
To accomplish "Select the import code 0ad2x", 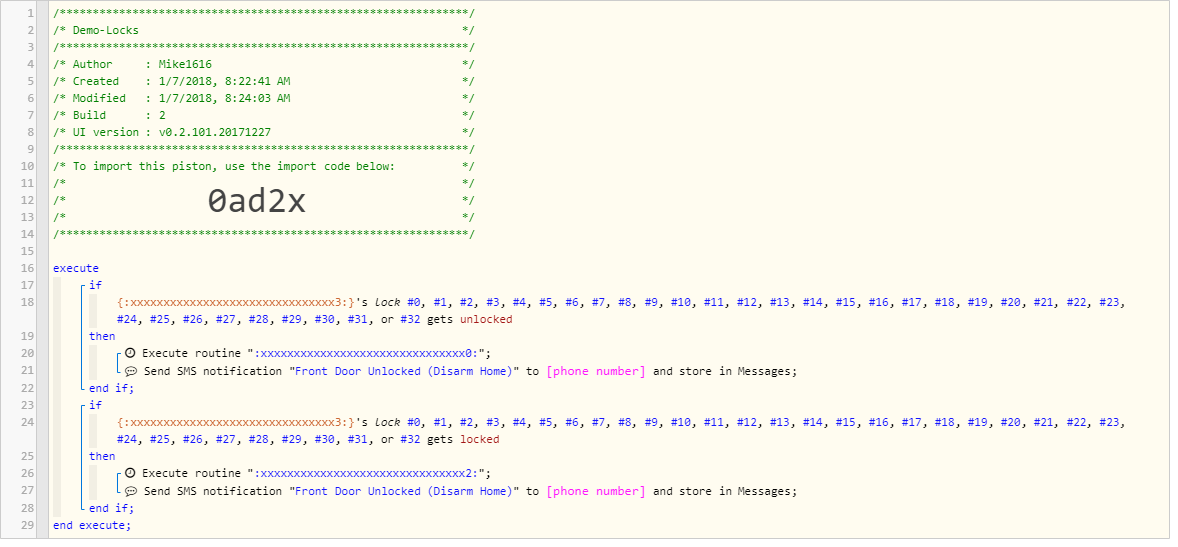I will click(257, 201).
